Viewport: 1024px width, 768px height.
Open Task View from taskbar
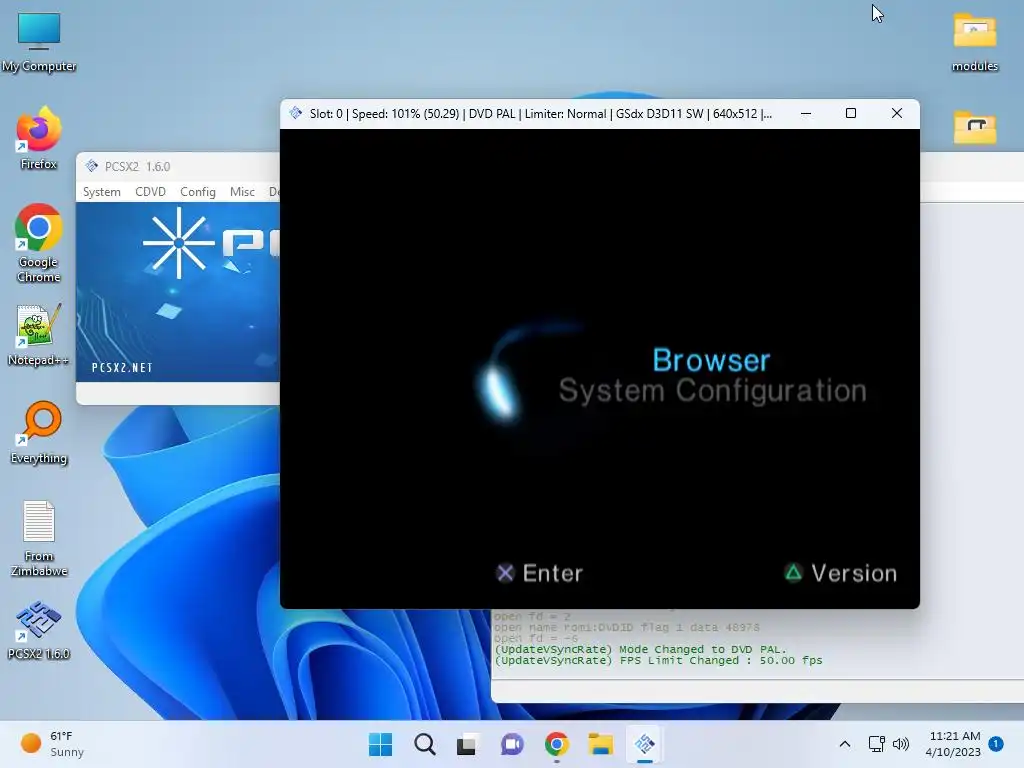(468, 744)
